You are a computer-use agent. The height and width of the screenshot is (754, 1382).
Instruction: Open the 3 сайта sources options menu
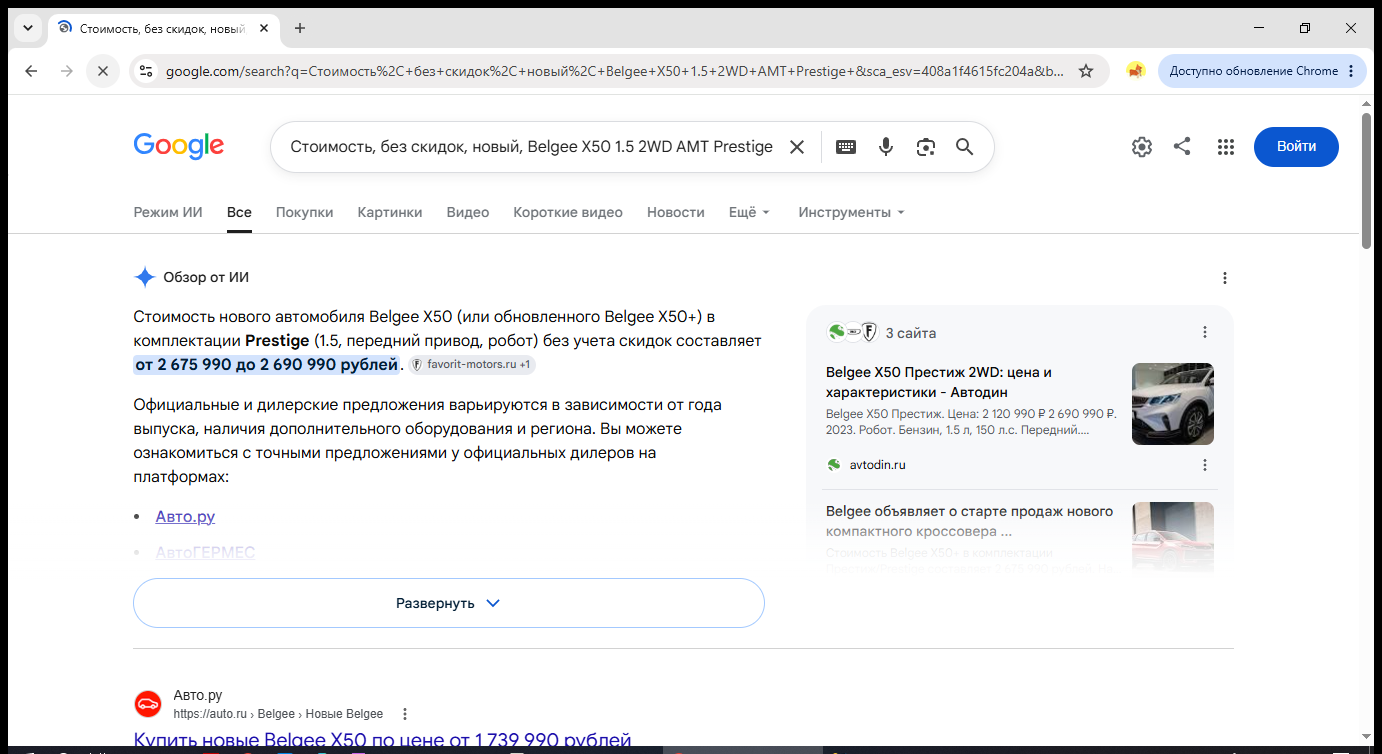tap(1205, 332)
